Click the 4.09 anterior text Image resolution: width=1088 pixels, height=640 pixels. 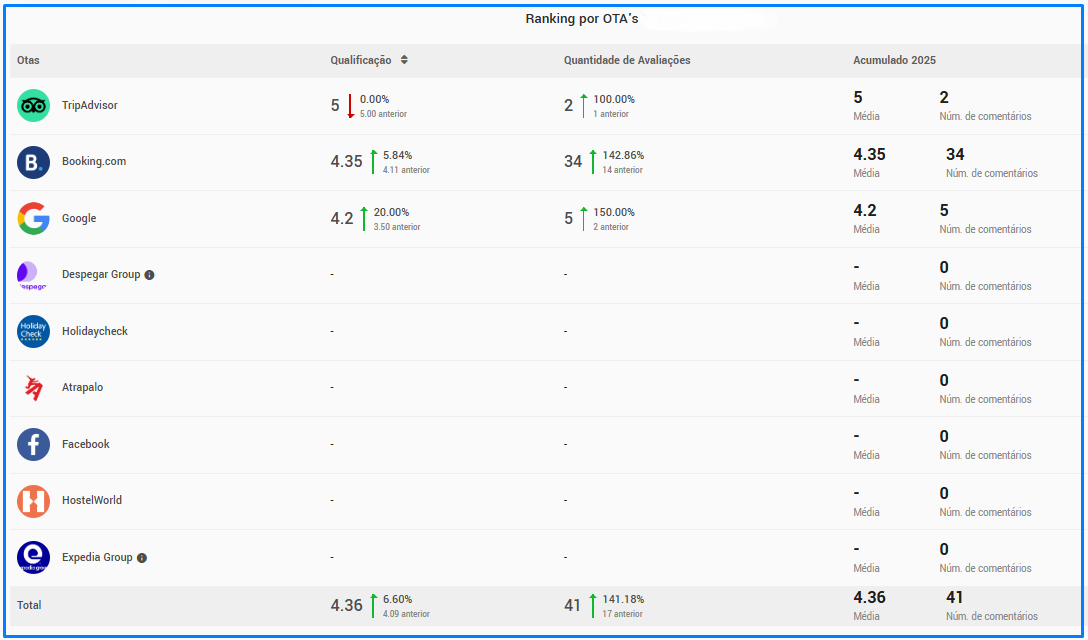coord(406,614)
